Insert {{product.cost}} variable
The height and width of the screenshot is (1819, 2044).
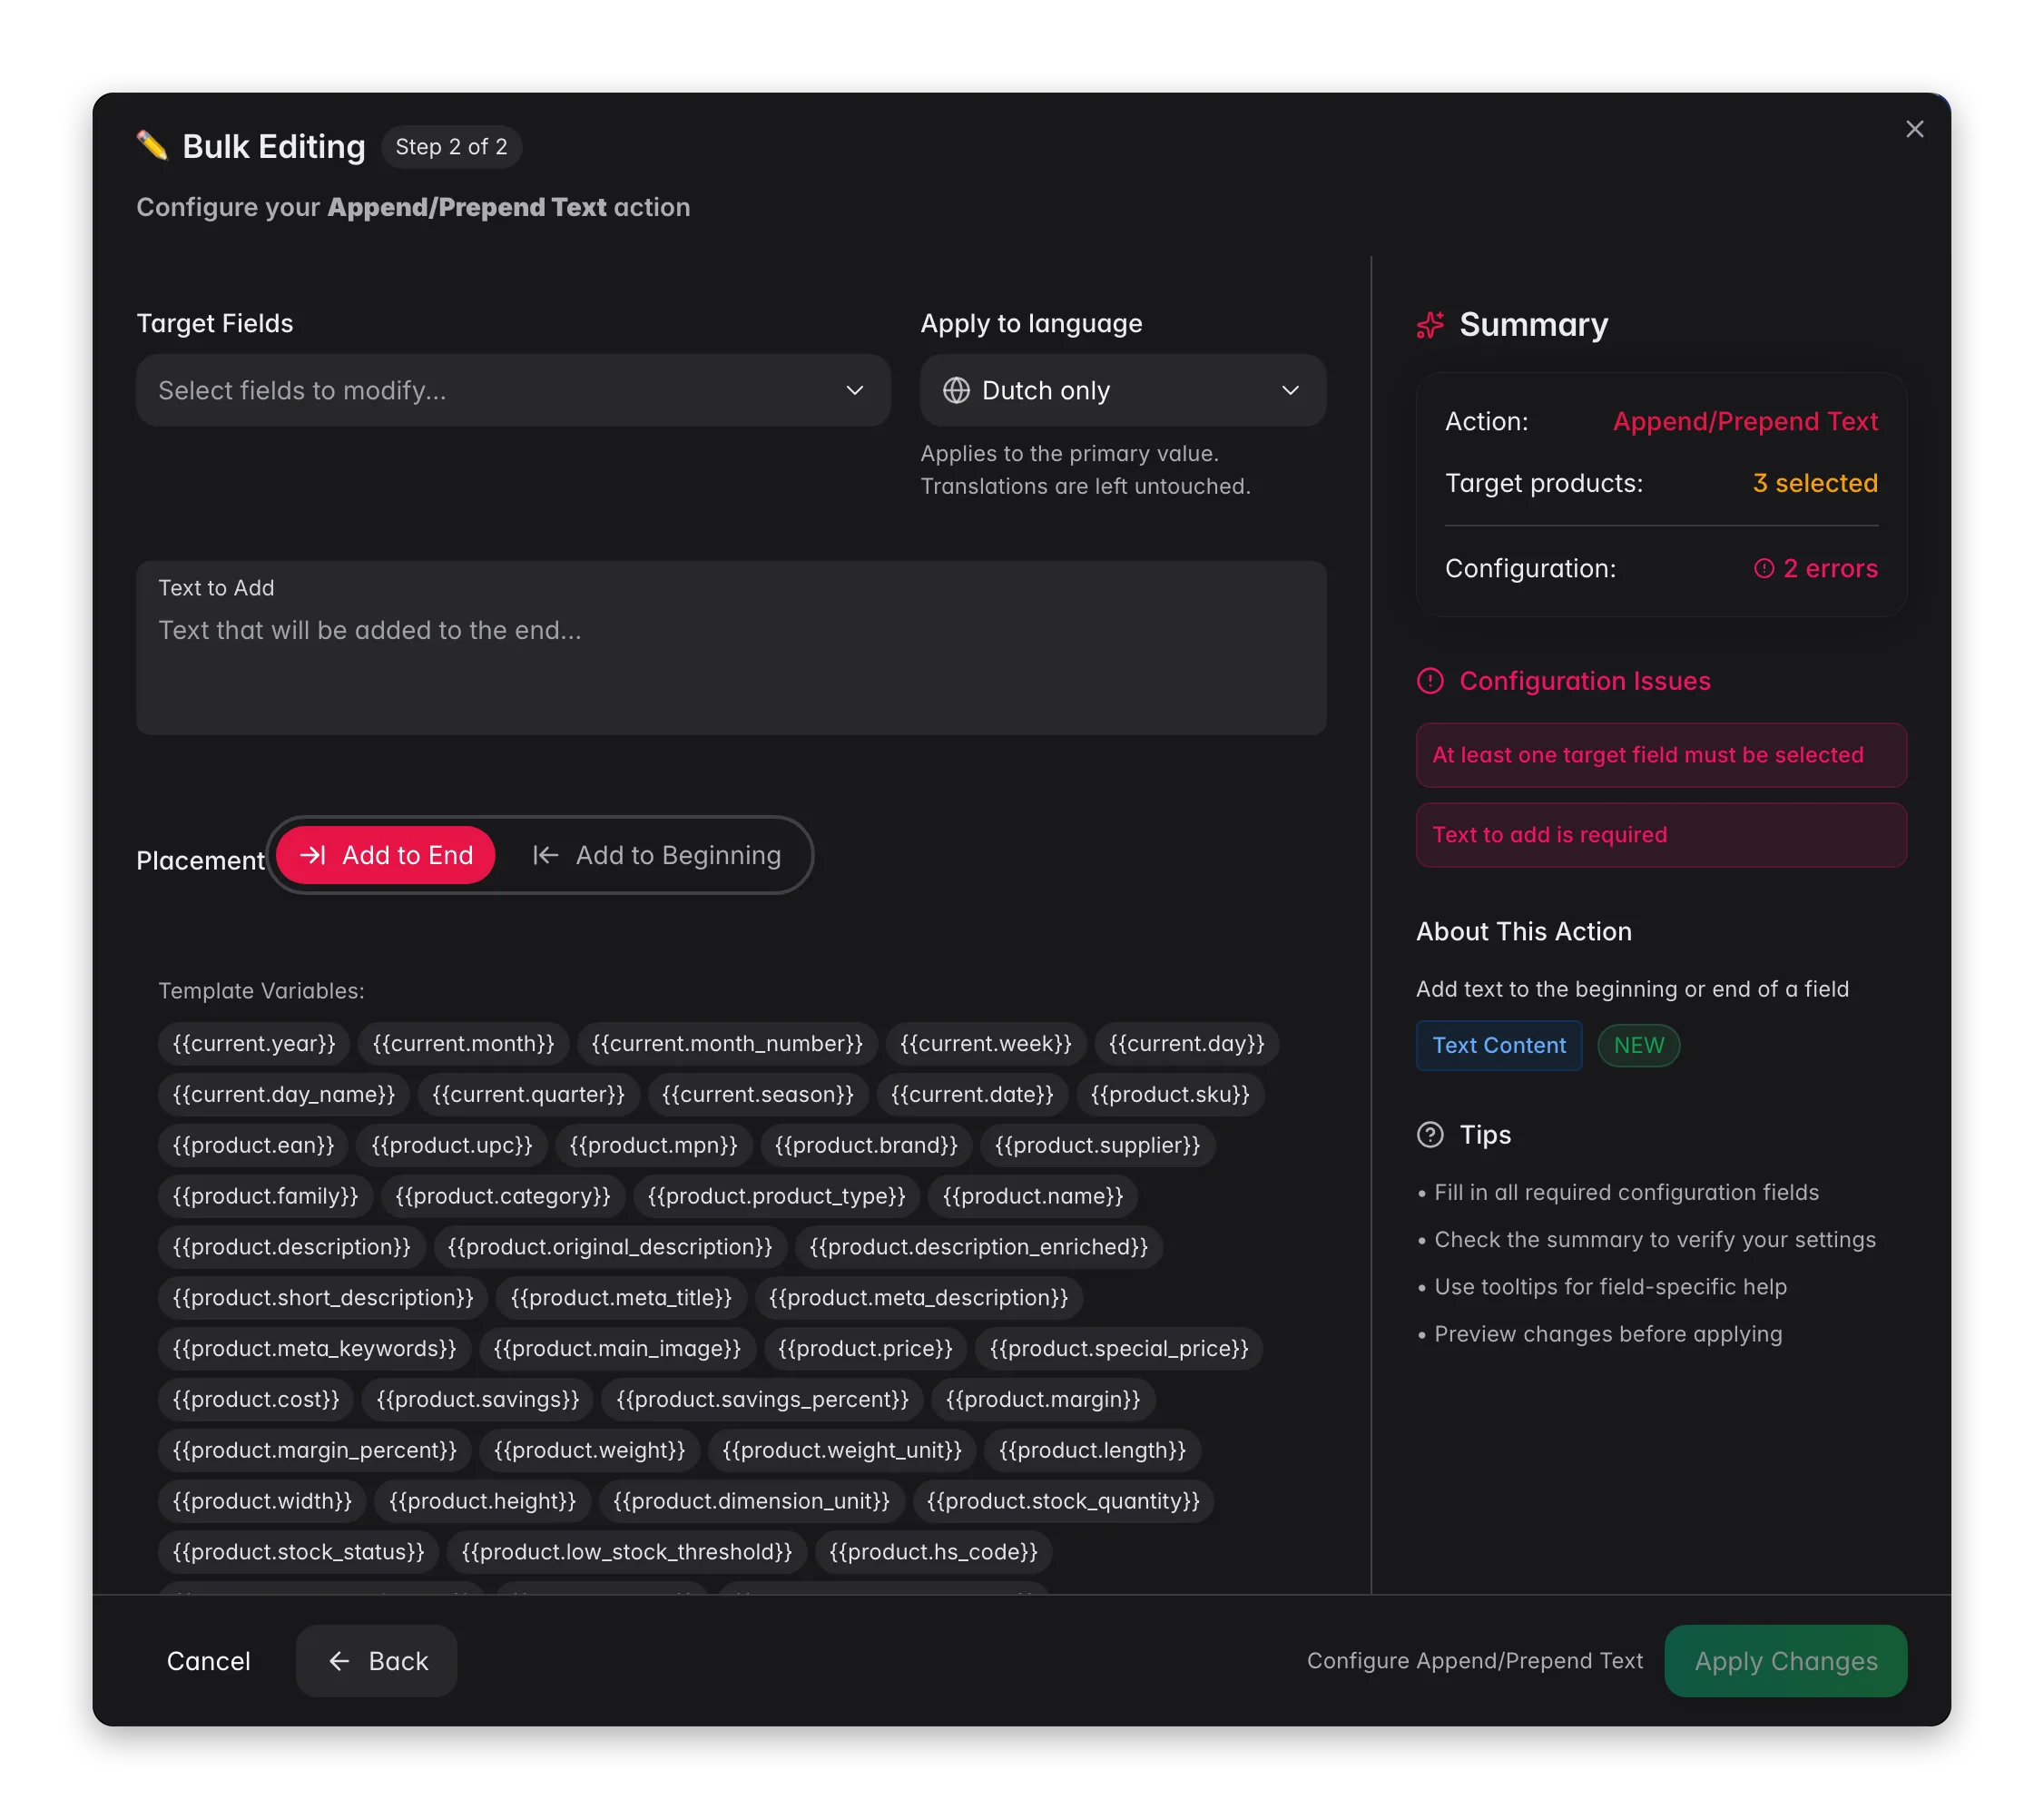pyautogui.click(x=256, y=1400)
